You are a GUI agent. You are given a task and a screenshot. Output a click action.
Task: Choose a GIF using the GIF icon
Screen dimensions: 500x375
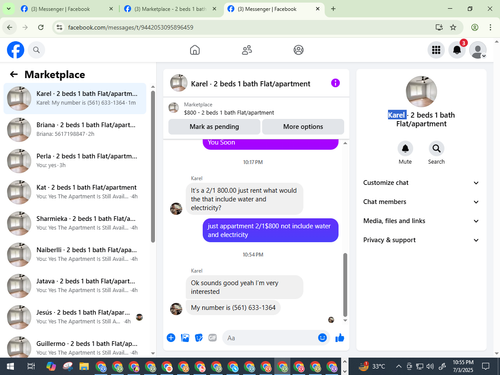[x=212, y=338]
